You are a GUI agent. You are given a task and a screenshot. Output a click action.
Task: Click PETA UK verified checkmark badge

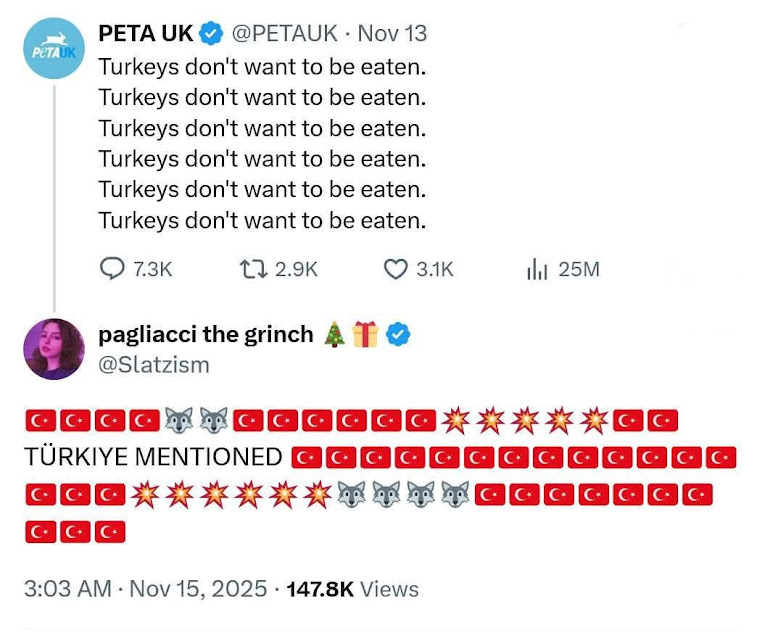tap(211, 34)
